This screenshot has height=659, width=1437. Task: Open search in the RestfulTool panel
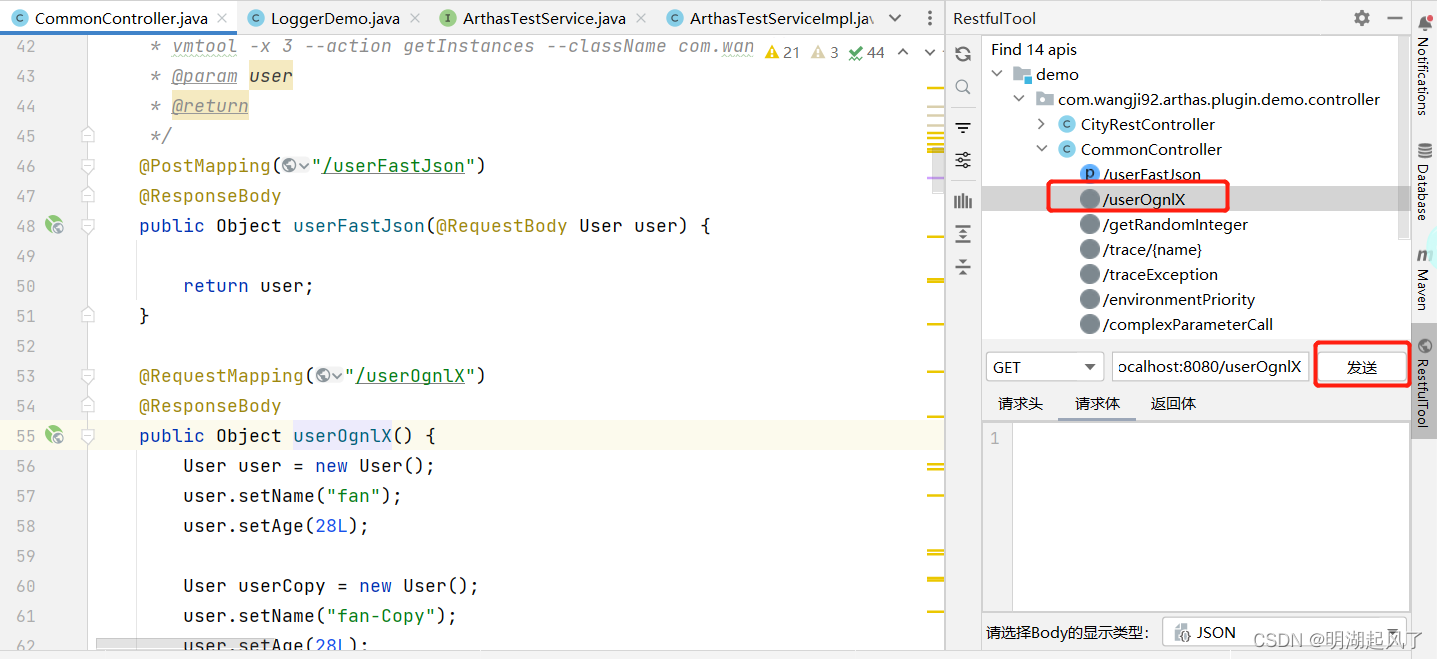click(962, 87)
